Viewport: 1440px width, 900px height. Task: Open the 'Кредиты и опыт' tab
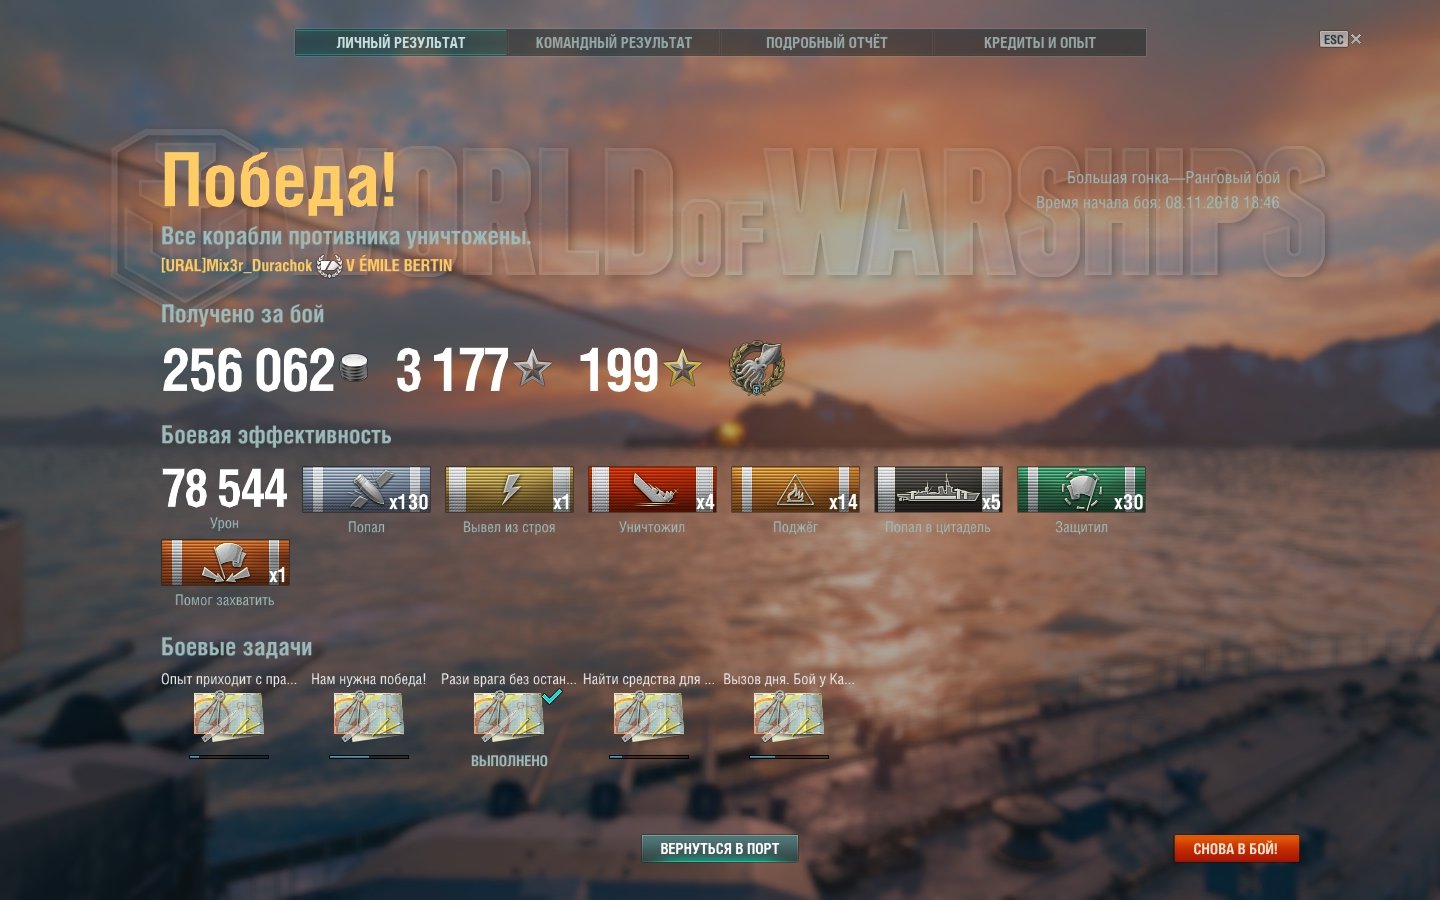(1039, 42)
